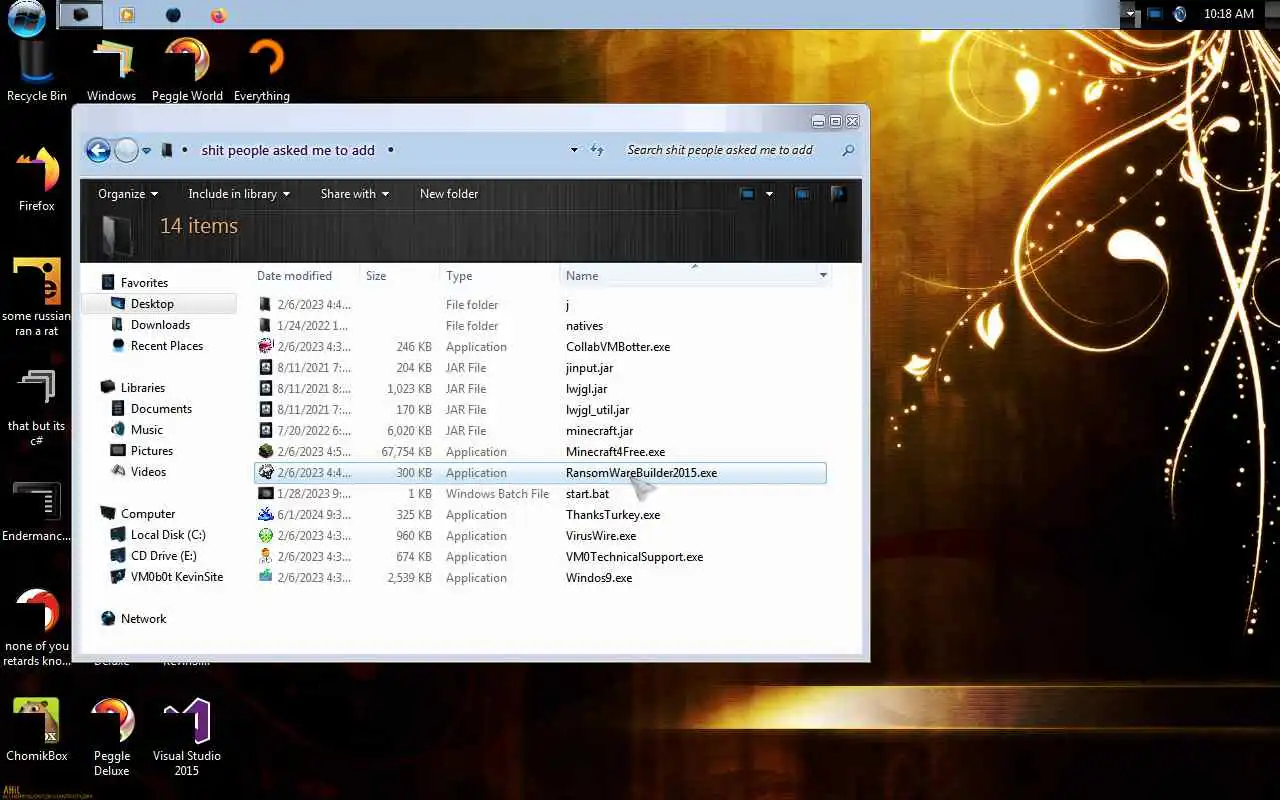Viewport: 1280px width, 800px height.
Task: Click the Help icon in Explorer toolbar
Action: tap(838, 194)
